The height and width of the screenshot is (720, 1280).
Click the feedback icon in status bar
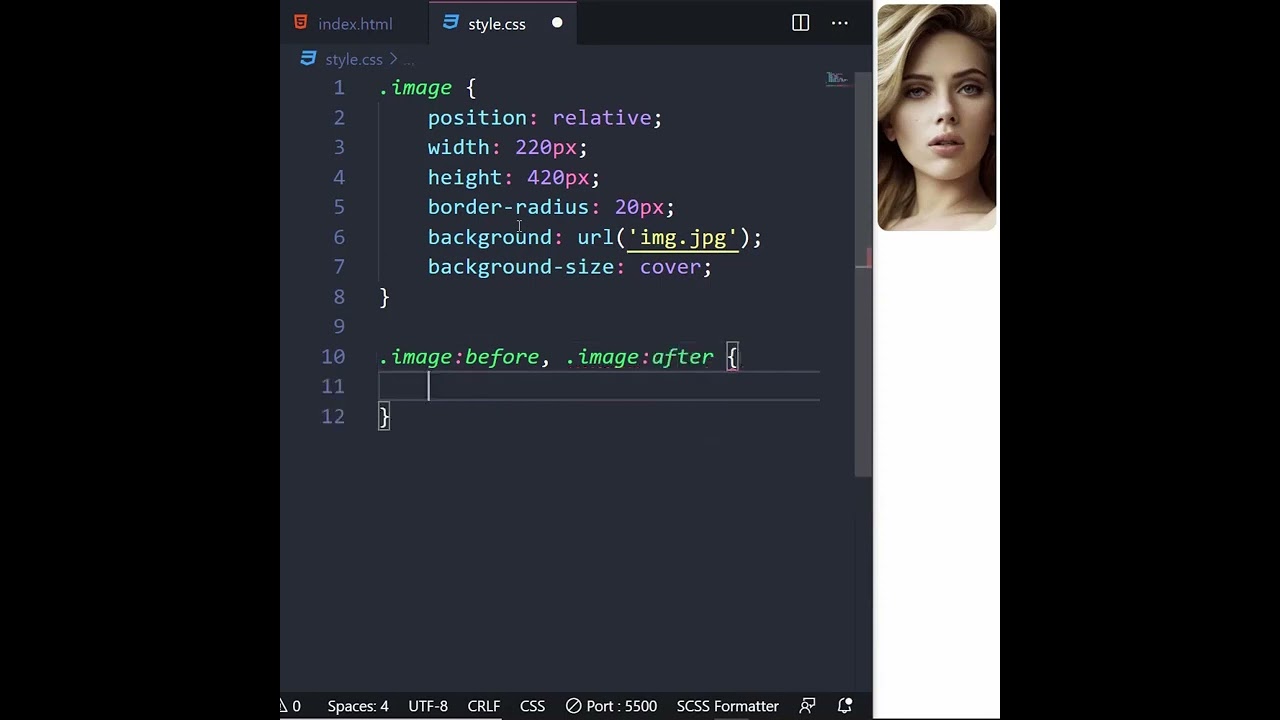pos(808,706)
